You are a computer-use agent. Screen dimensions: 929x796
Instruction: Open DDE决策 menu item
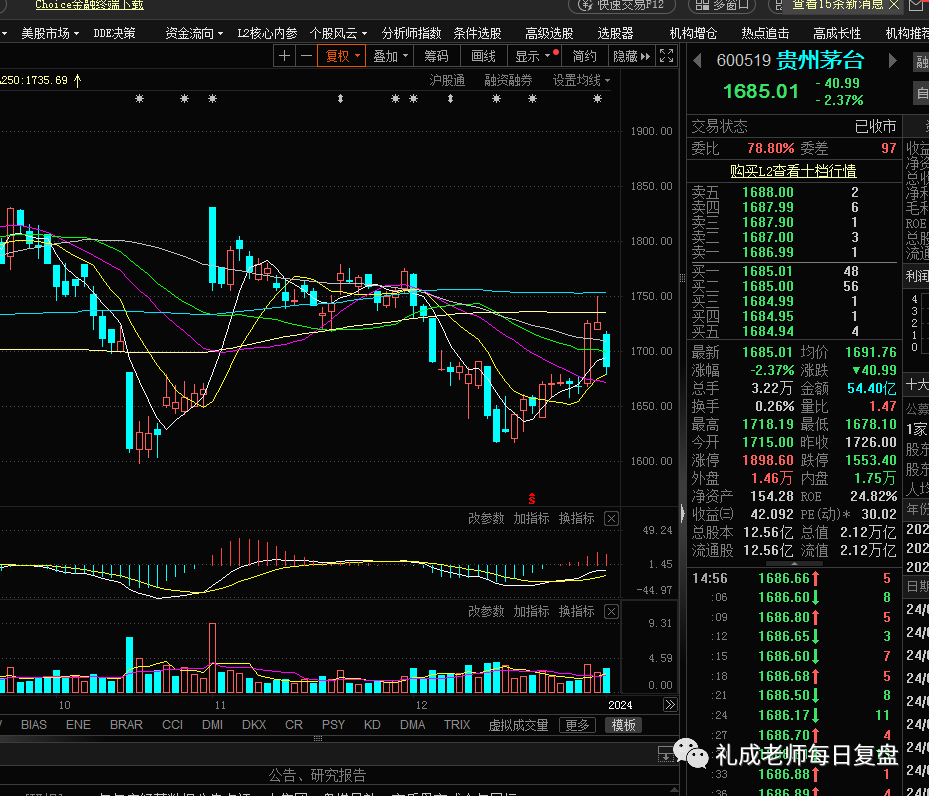pos(114,33)
